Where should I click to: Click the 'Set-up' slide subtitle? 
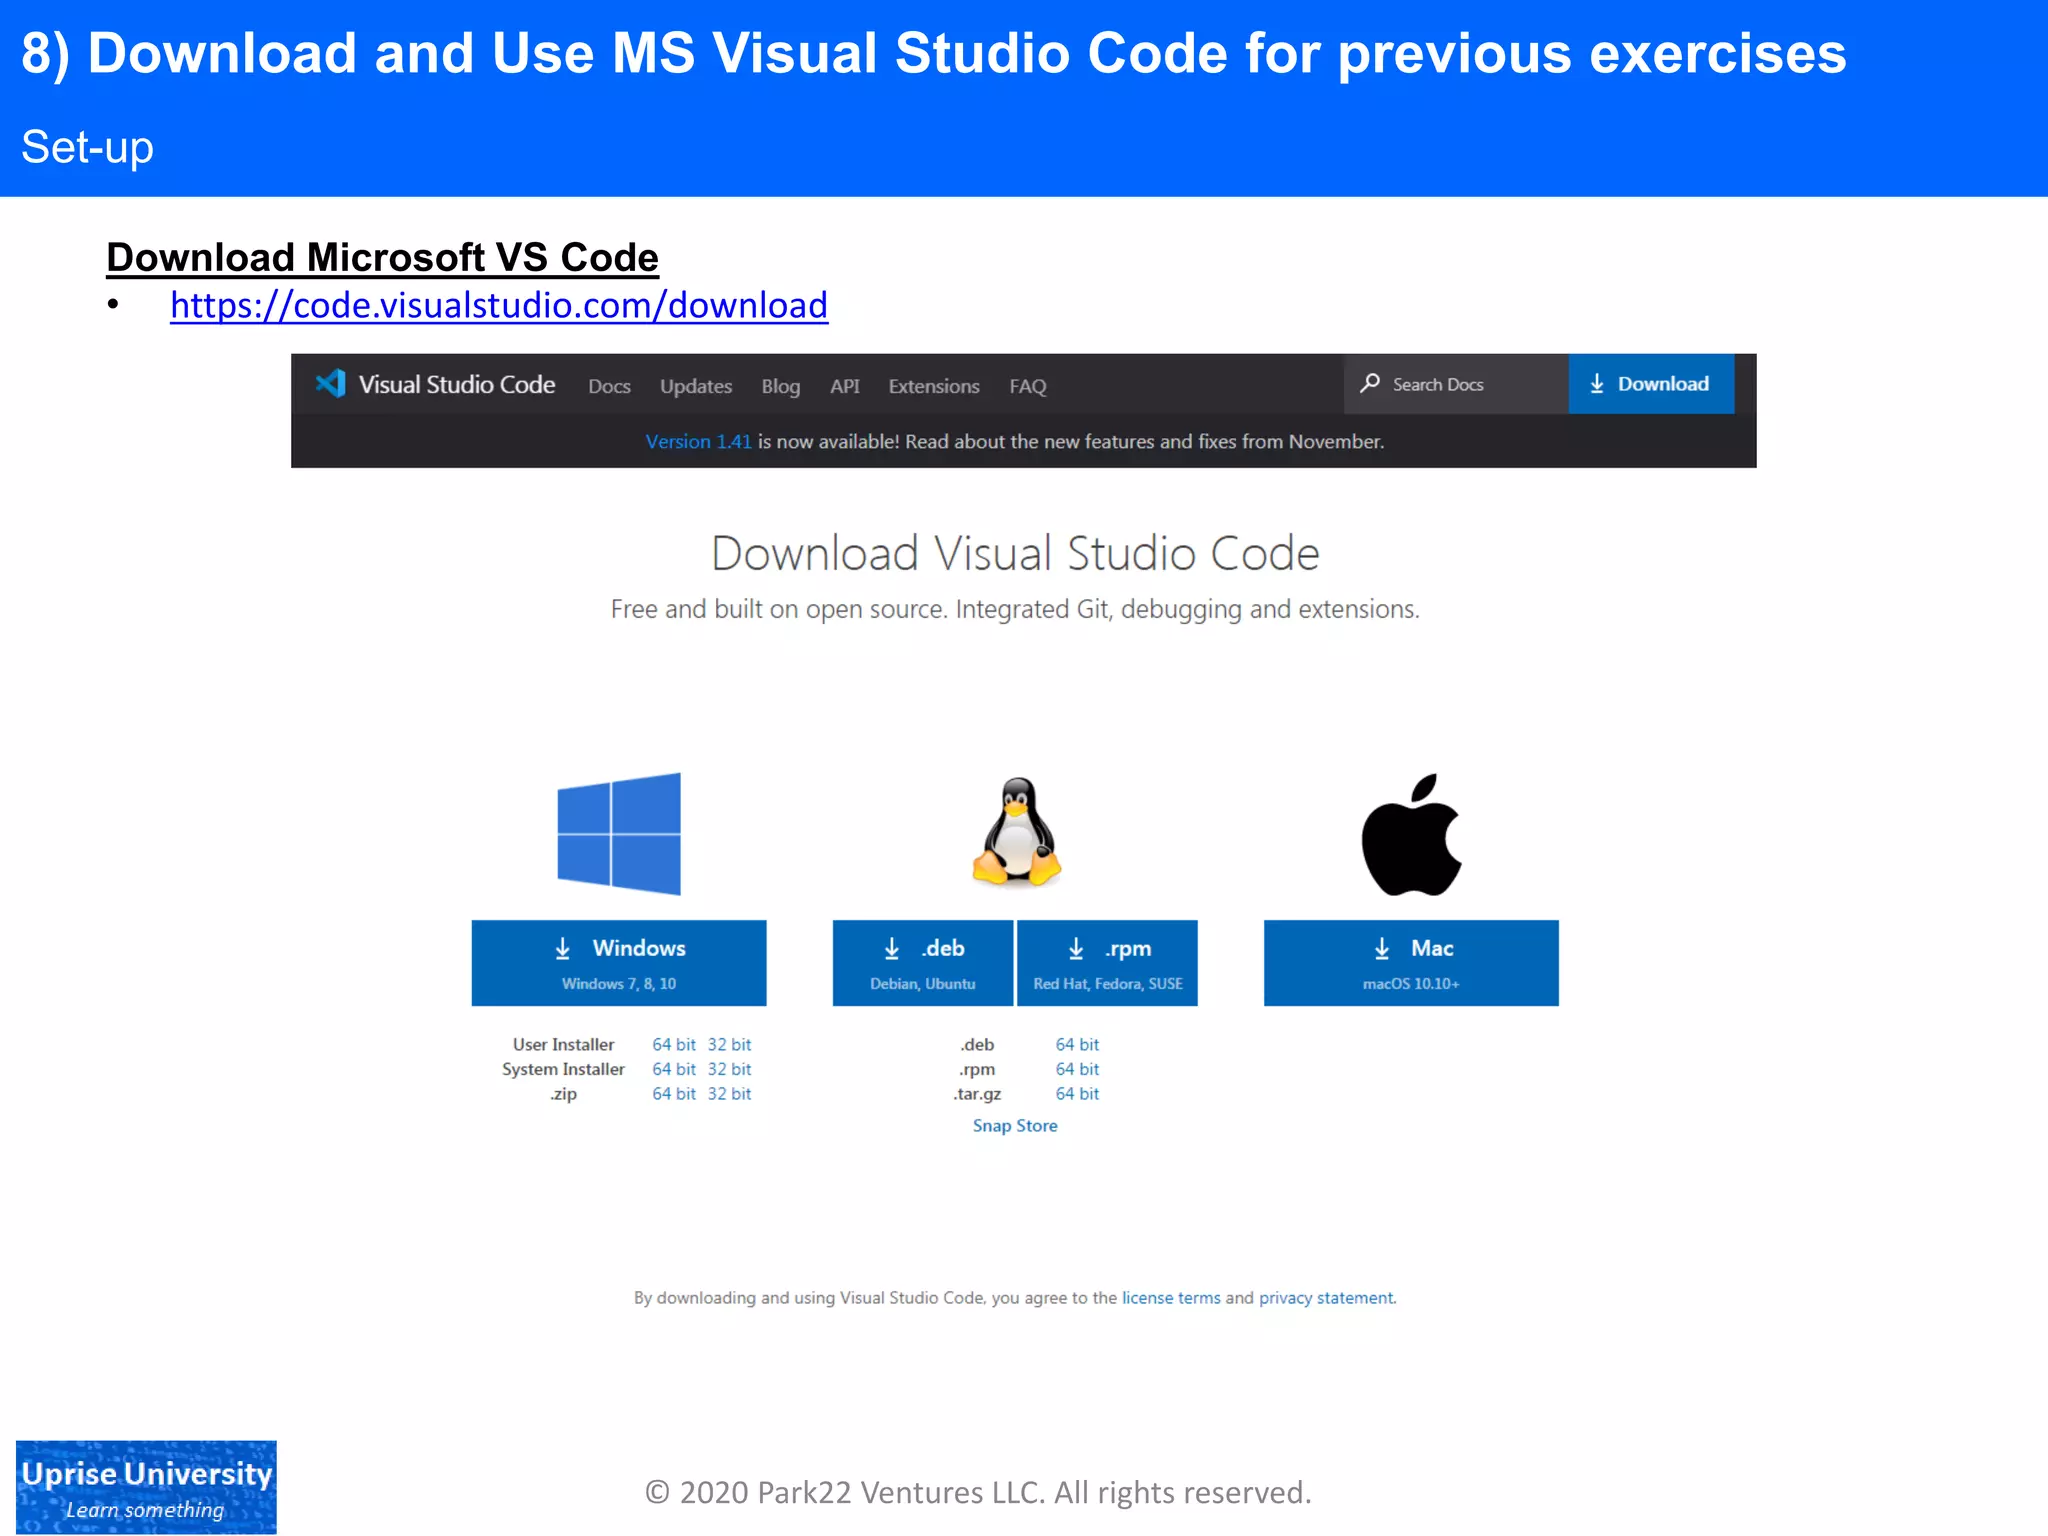point(88,147)
